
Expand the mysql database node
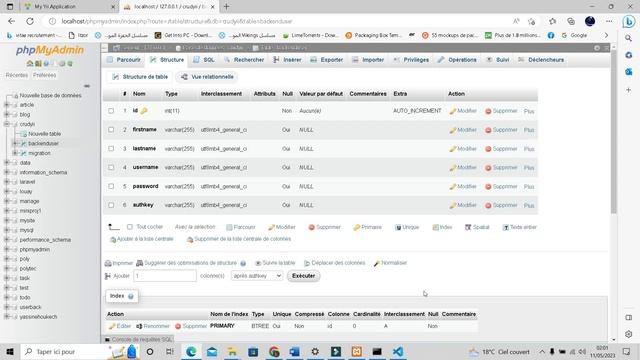click(x=7, y=230)
